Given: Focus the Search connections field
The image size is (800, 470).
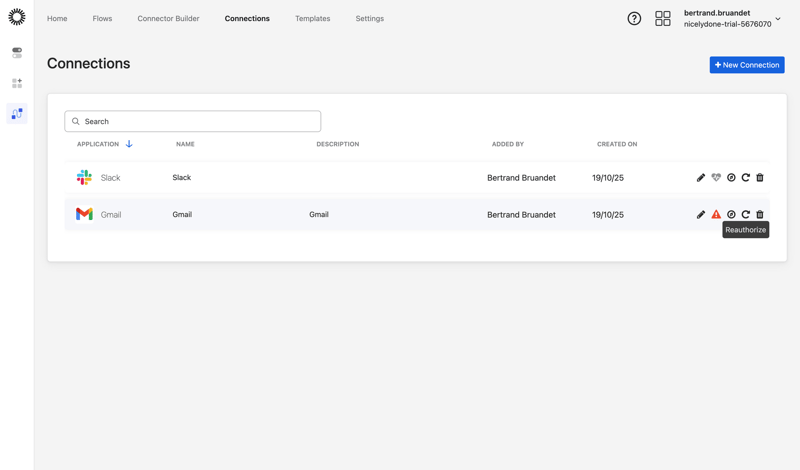Looking at the screenshot, I should tap(193, 121).
